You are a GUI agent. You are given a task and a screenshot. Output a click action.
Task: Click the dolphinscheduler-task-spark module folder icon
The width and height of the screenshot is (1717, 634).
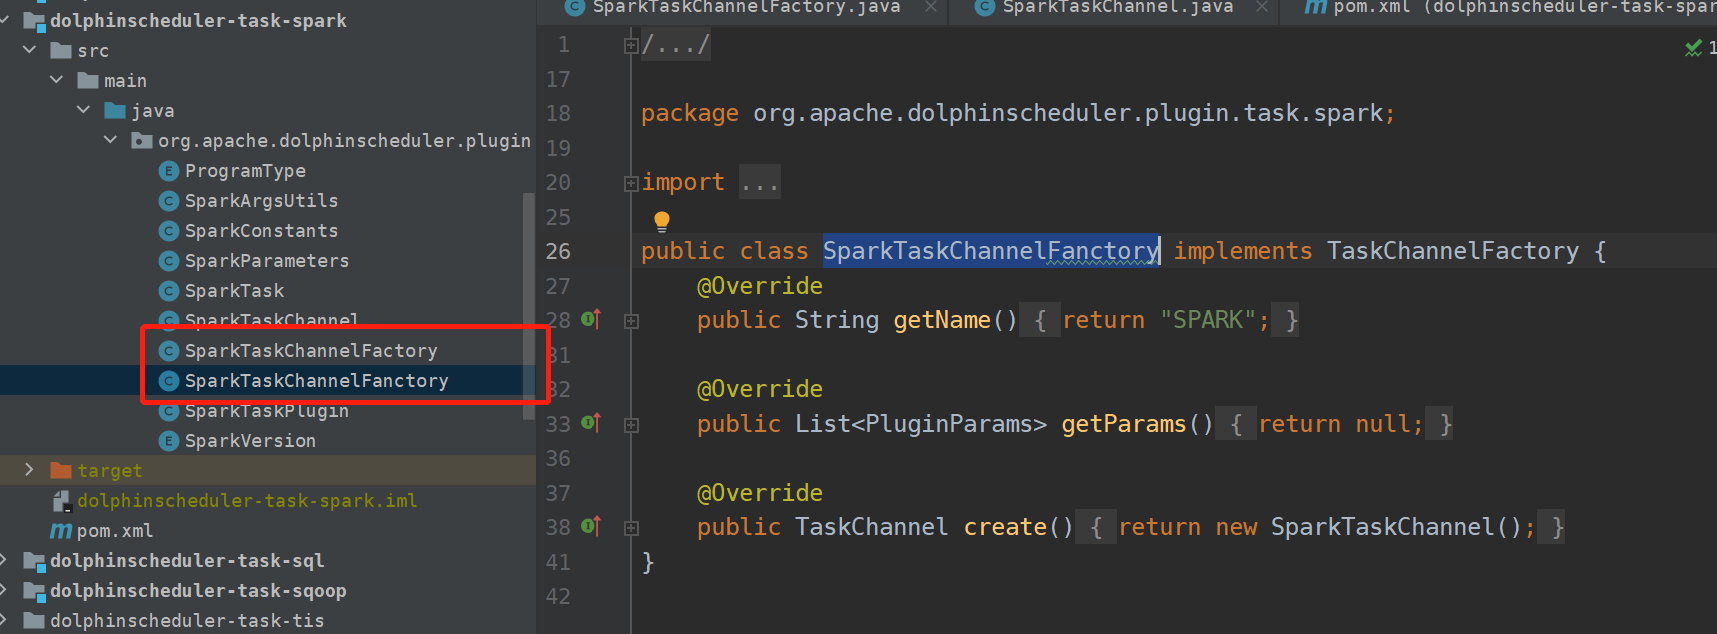tap(34, 21)
